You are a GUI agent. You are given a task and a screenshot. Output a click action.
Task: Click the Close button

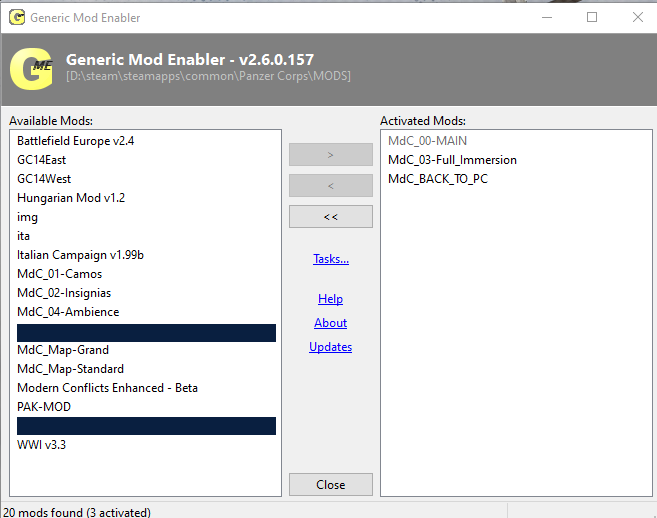pos(331,485)
